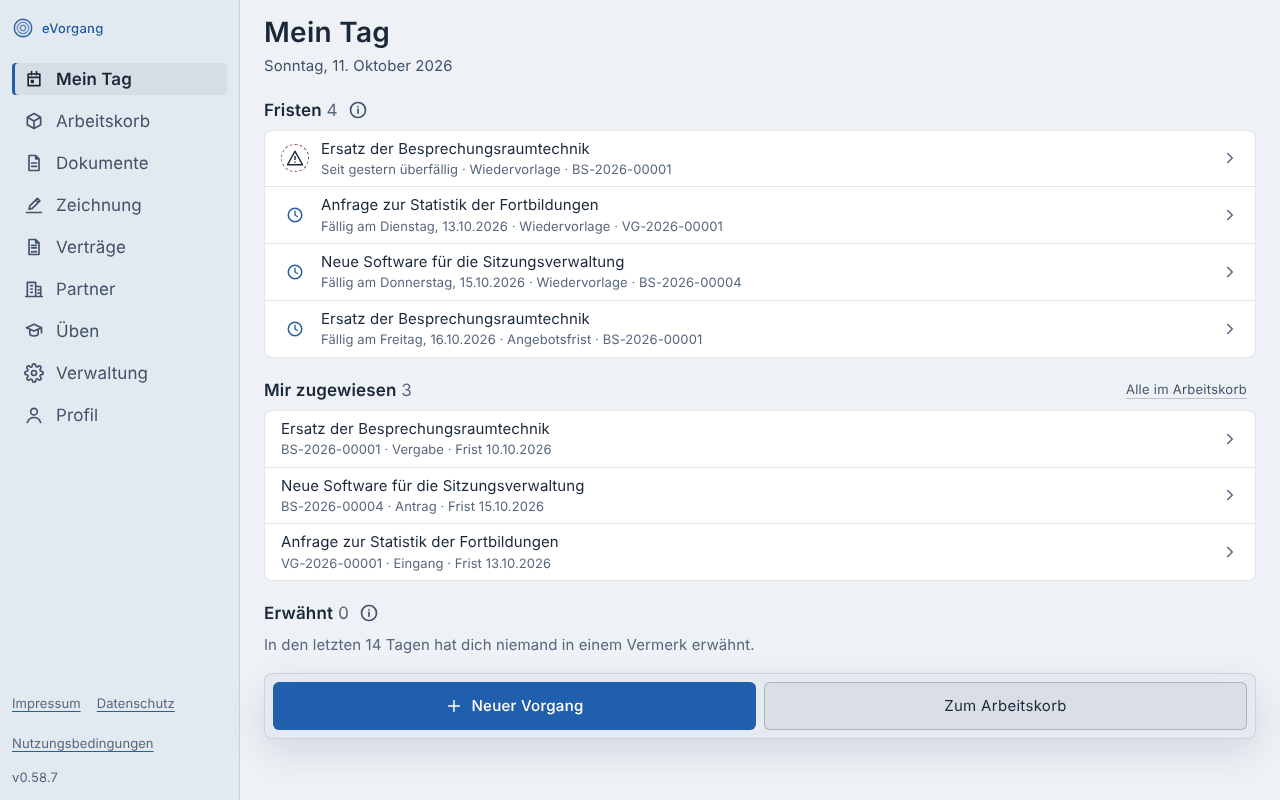This screenshot has width=1280, height=800.
Task: Open chevron of assigned item Frist 13.10.2026
Action: point(1230,552)
